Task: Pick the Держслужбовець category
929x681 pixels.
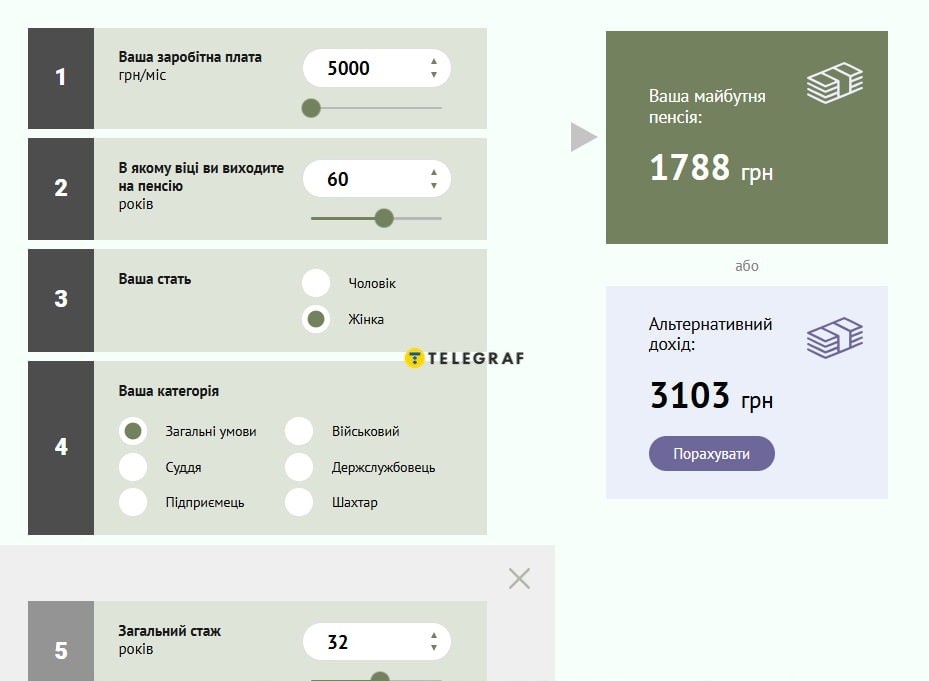Action: pos(299,467)
